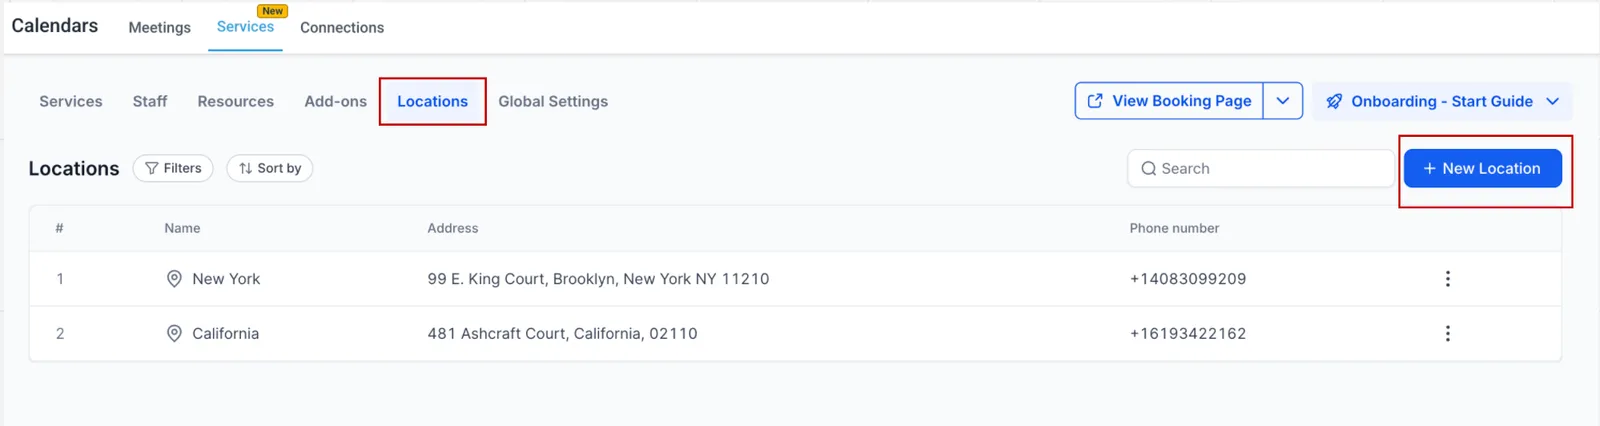Click the sort arrows icon in Sort by
1600x426 pixels.
pyautogui.click(x=245, y=169)
